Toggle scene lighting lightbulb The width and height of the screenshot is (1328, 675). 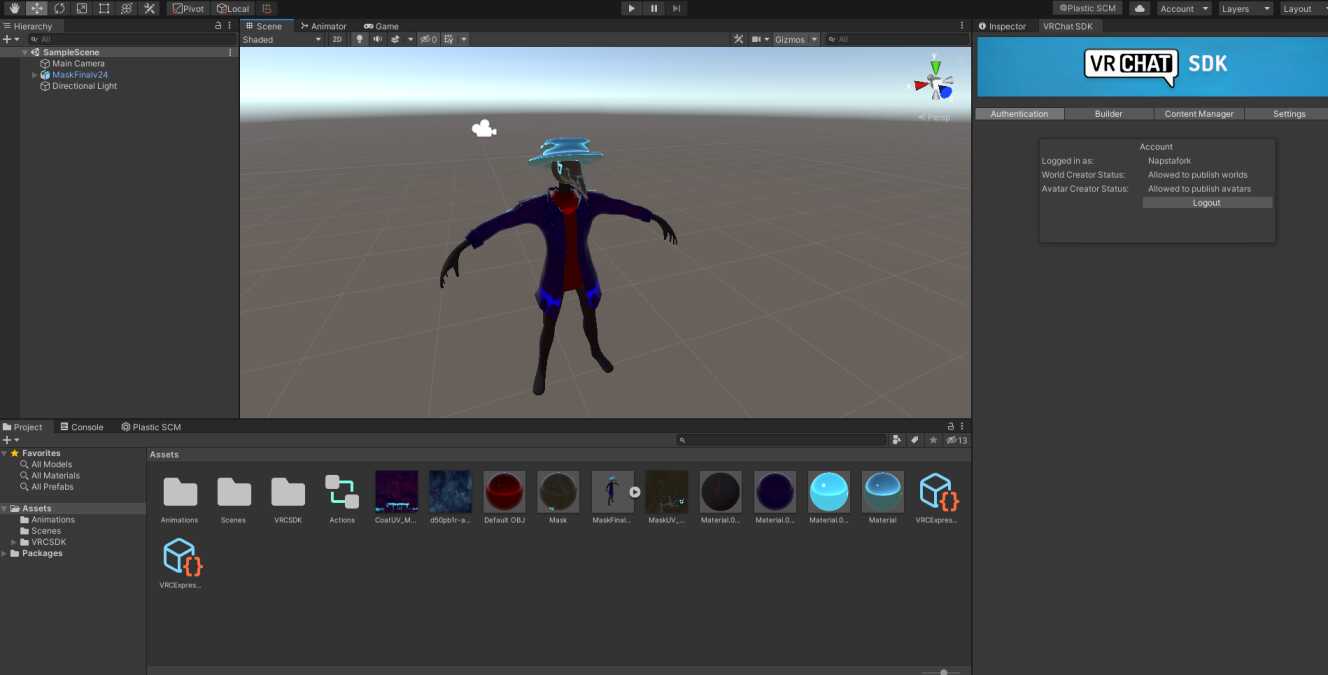tap(360, 39)
